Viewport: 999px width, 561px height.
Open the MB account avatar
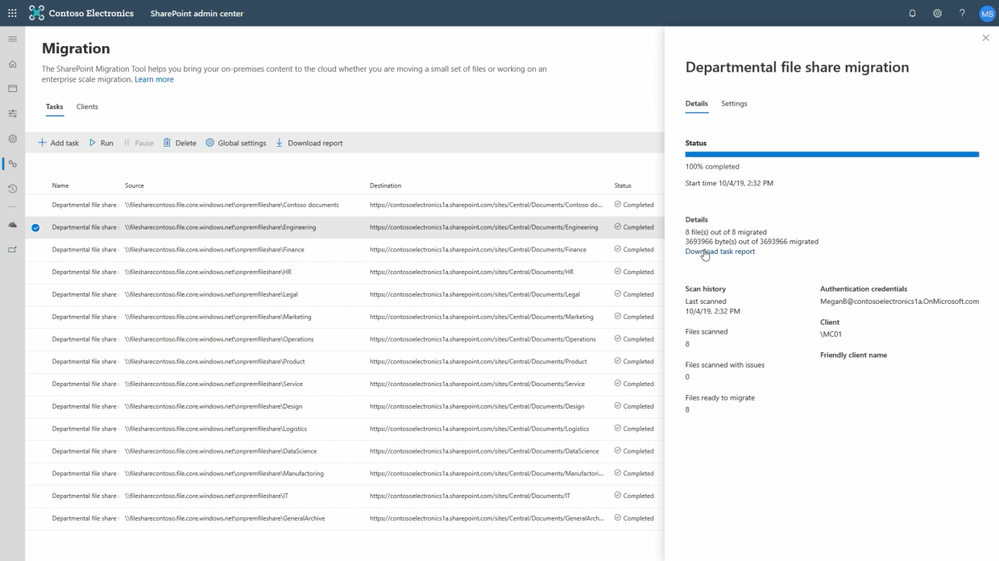pyautogui.click(x=987, y=13)
